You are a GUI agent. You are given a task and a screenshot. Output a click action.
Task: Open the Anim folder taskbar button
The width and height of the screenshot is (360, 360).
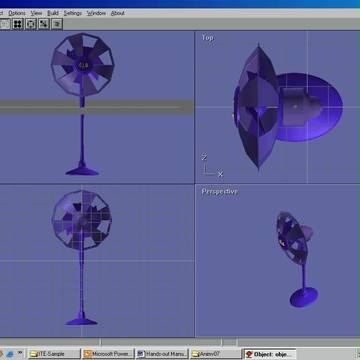click(x=216, y=354)
